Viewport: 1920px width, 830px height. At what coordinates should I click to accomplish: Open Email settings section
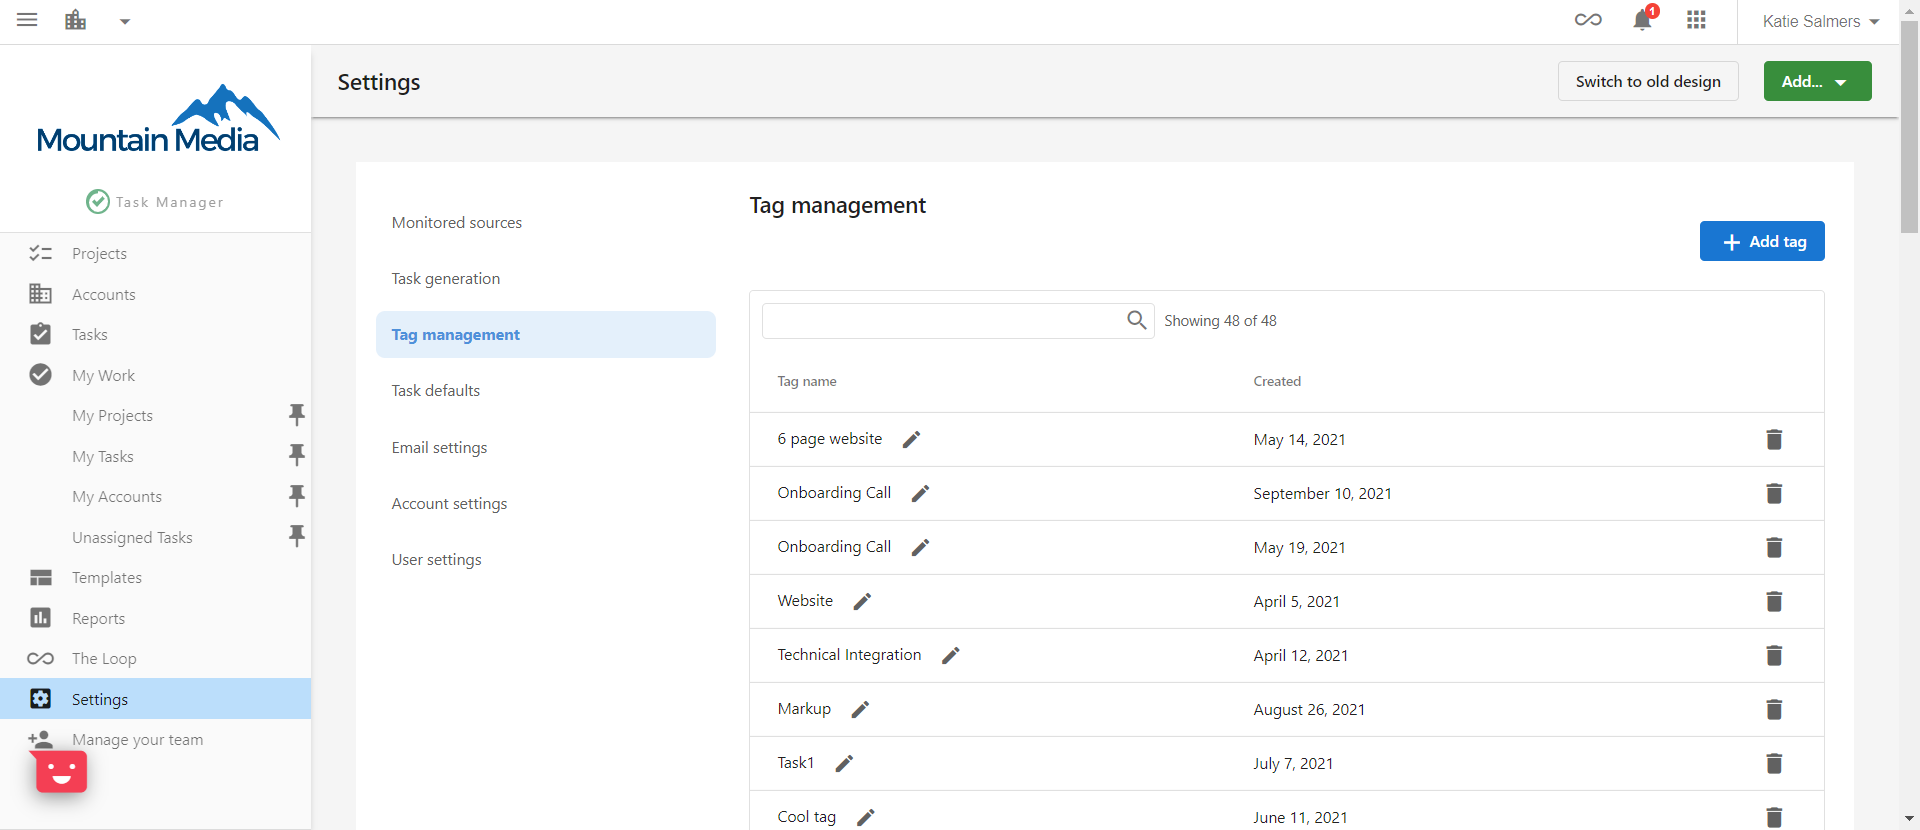pyautogui.click(x=440, y=447)
